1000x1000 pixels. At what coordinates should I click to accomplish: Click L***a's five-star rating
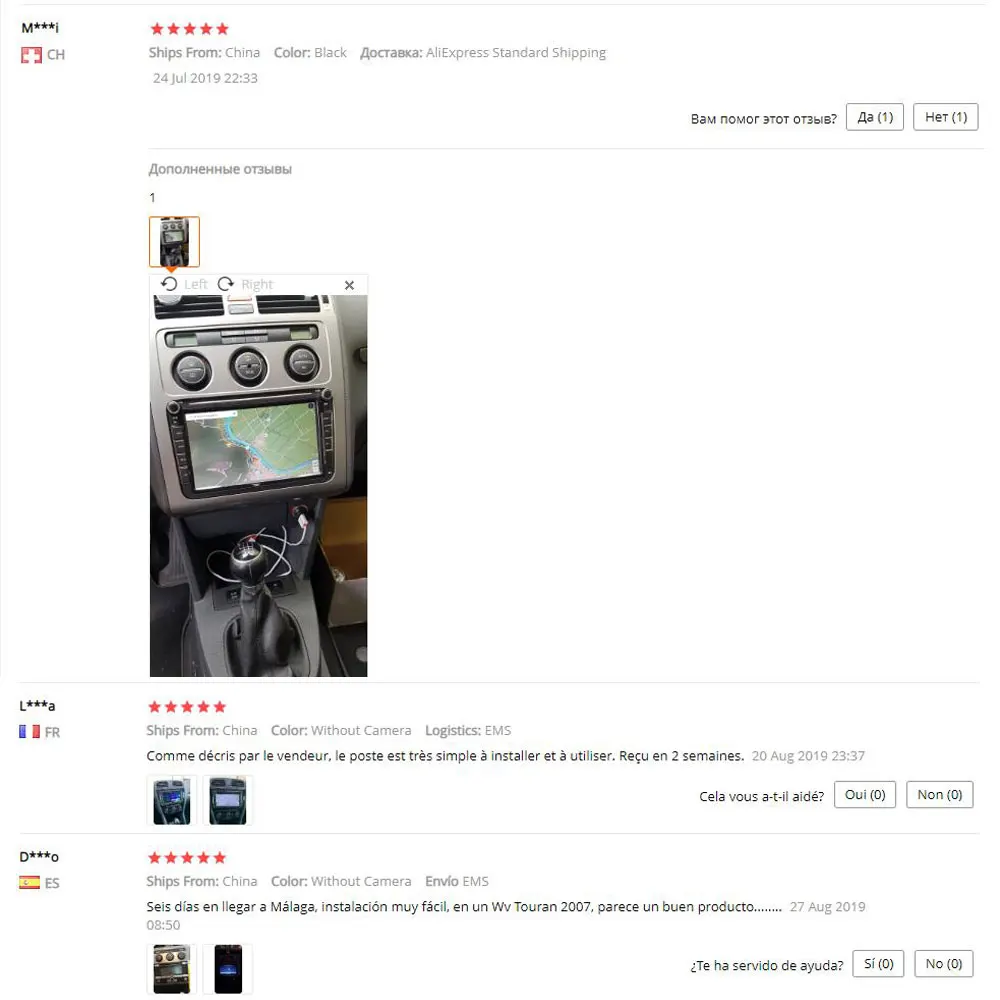(187, 707)
